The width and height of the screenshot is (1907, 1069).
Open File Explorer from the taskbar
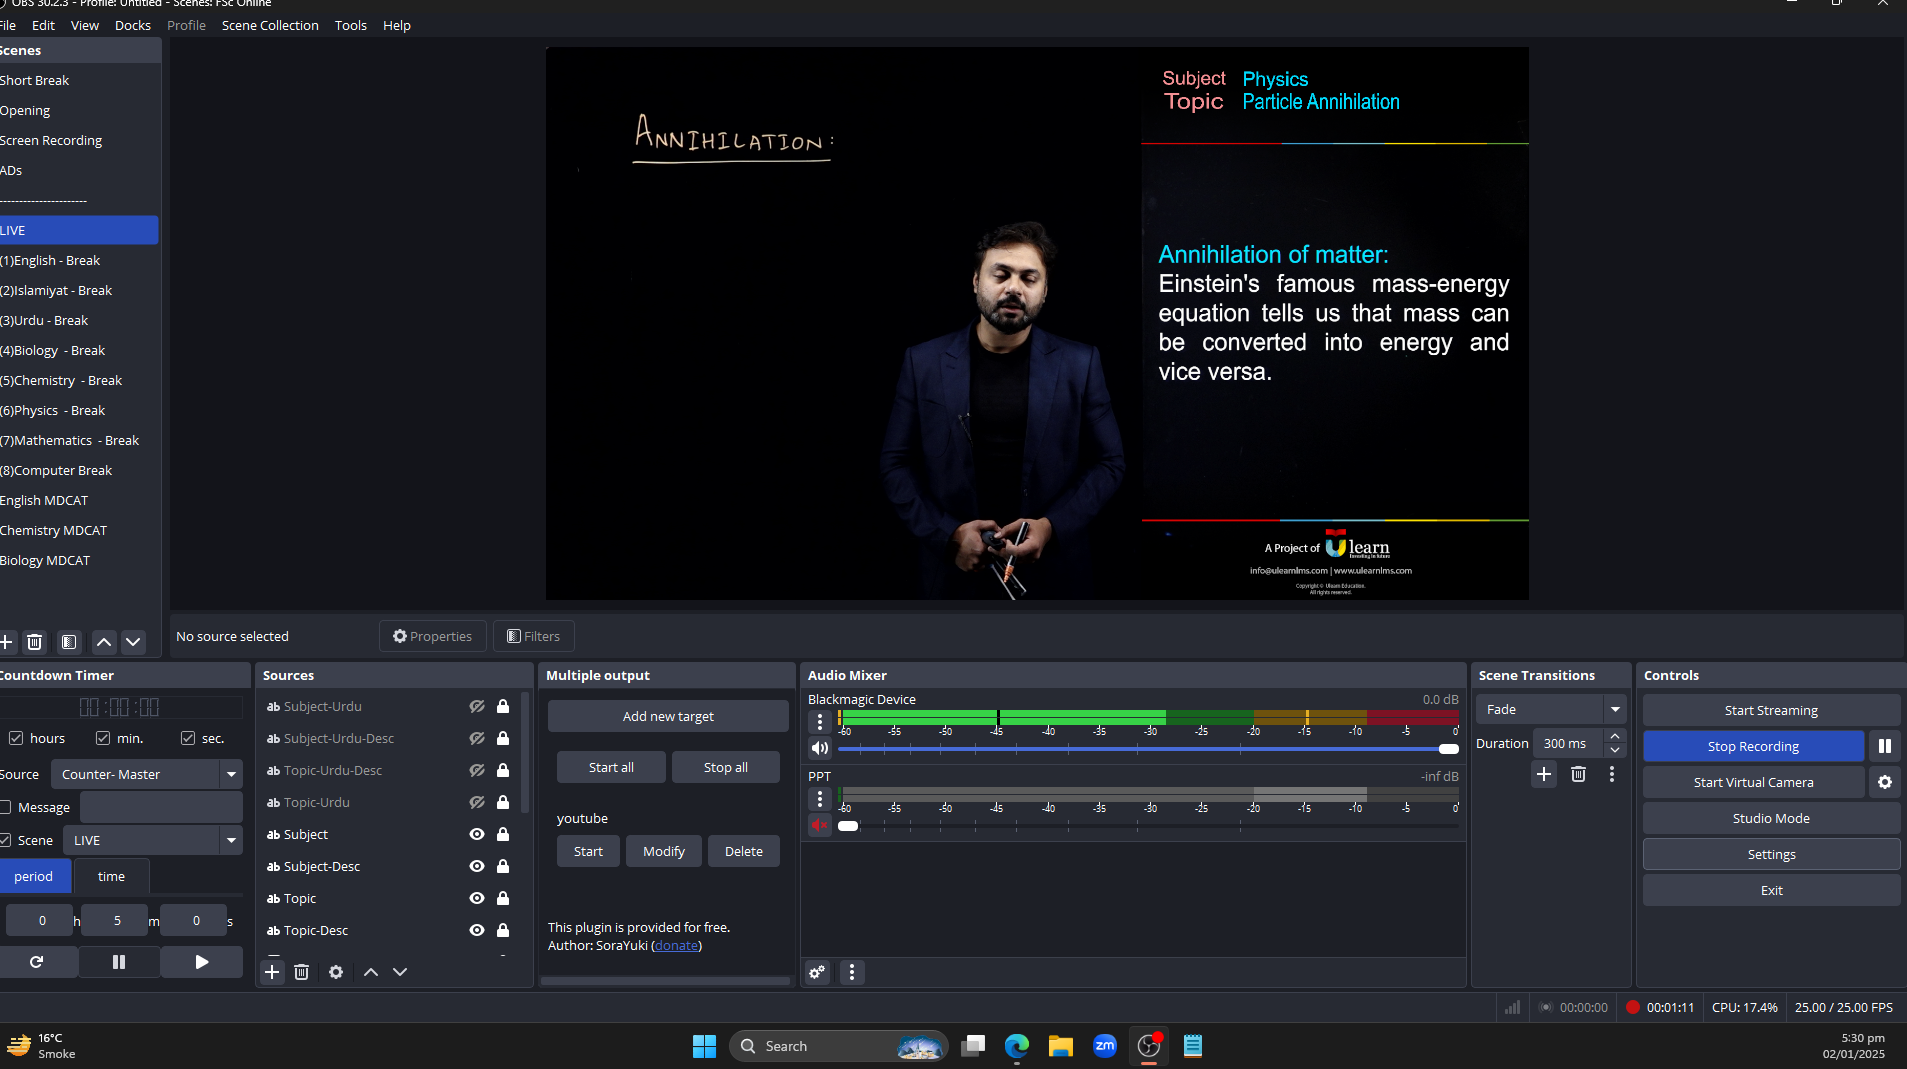pos(1061,1046)
